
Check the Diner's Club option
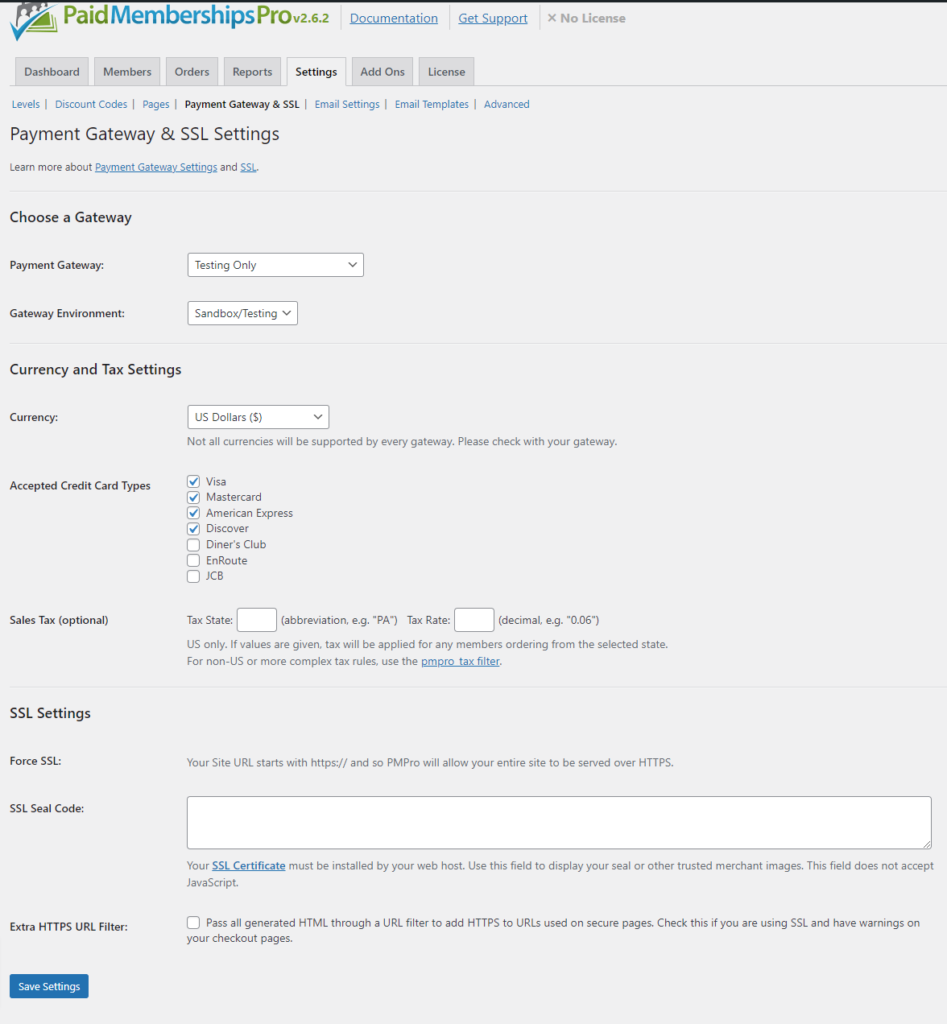pos(193,544)
